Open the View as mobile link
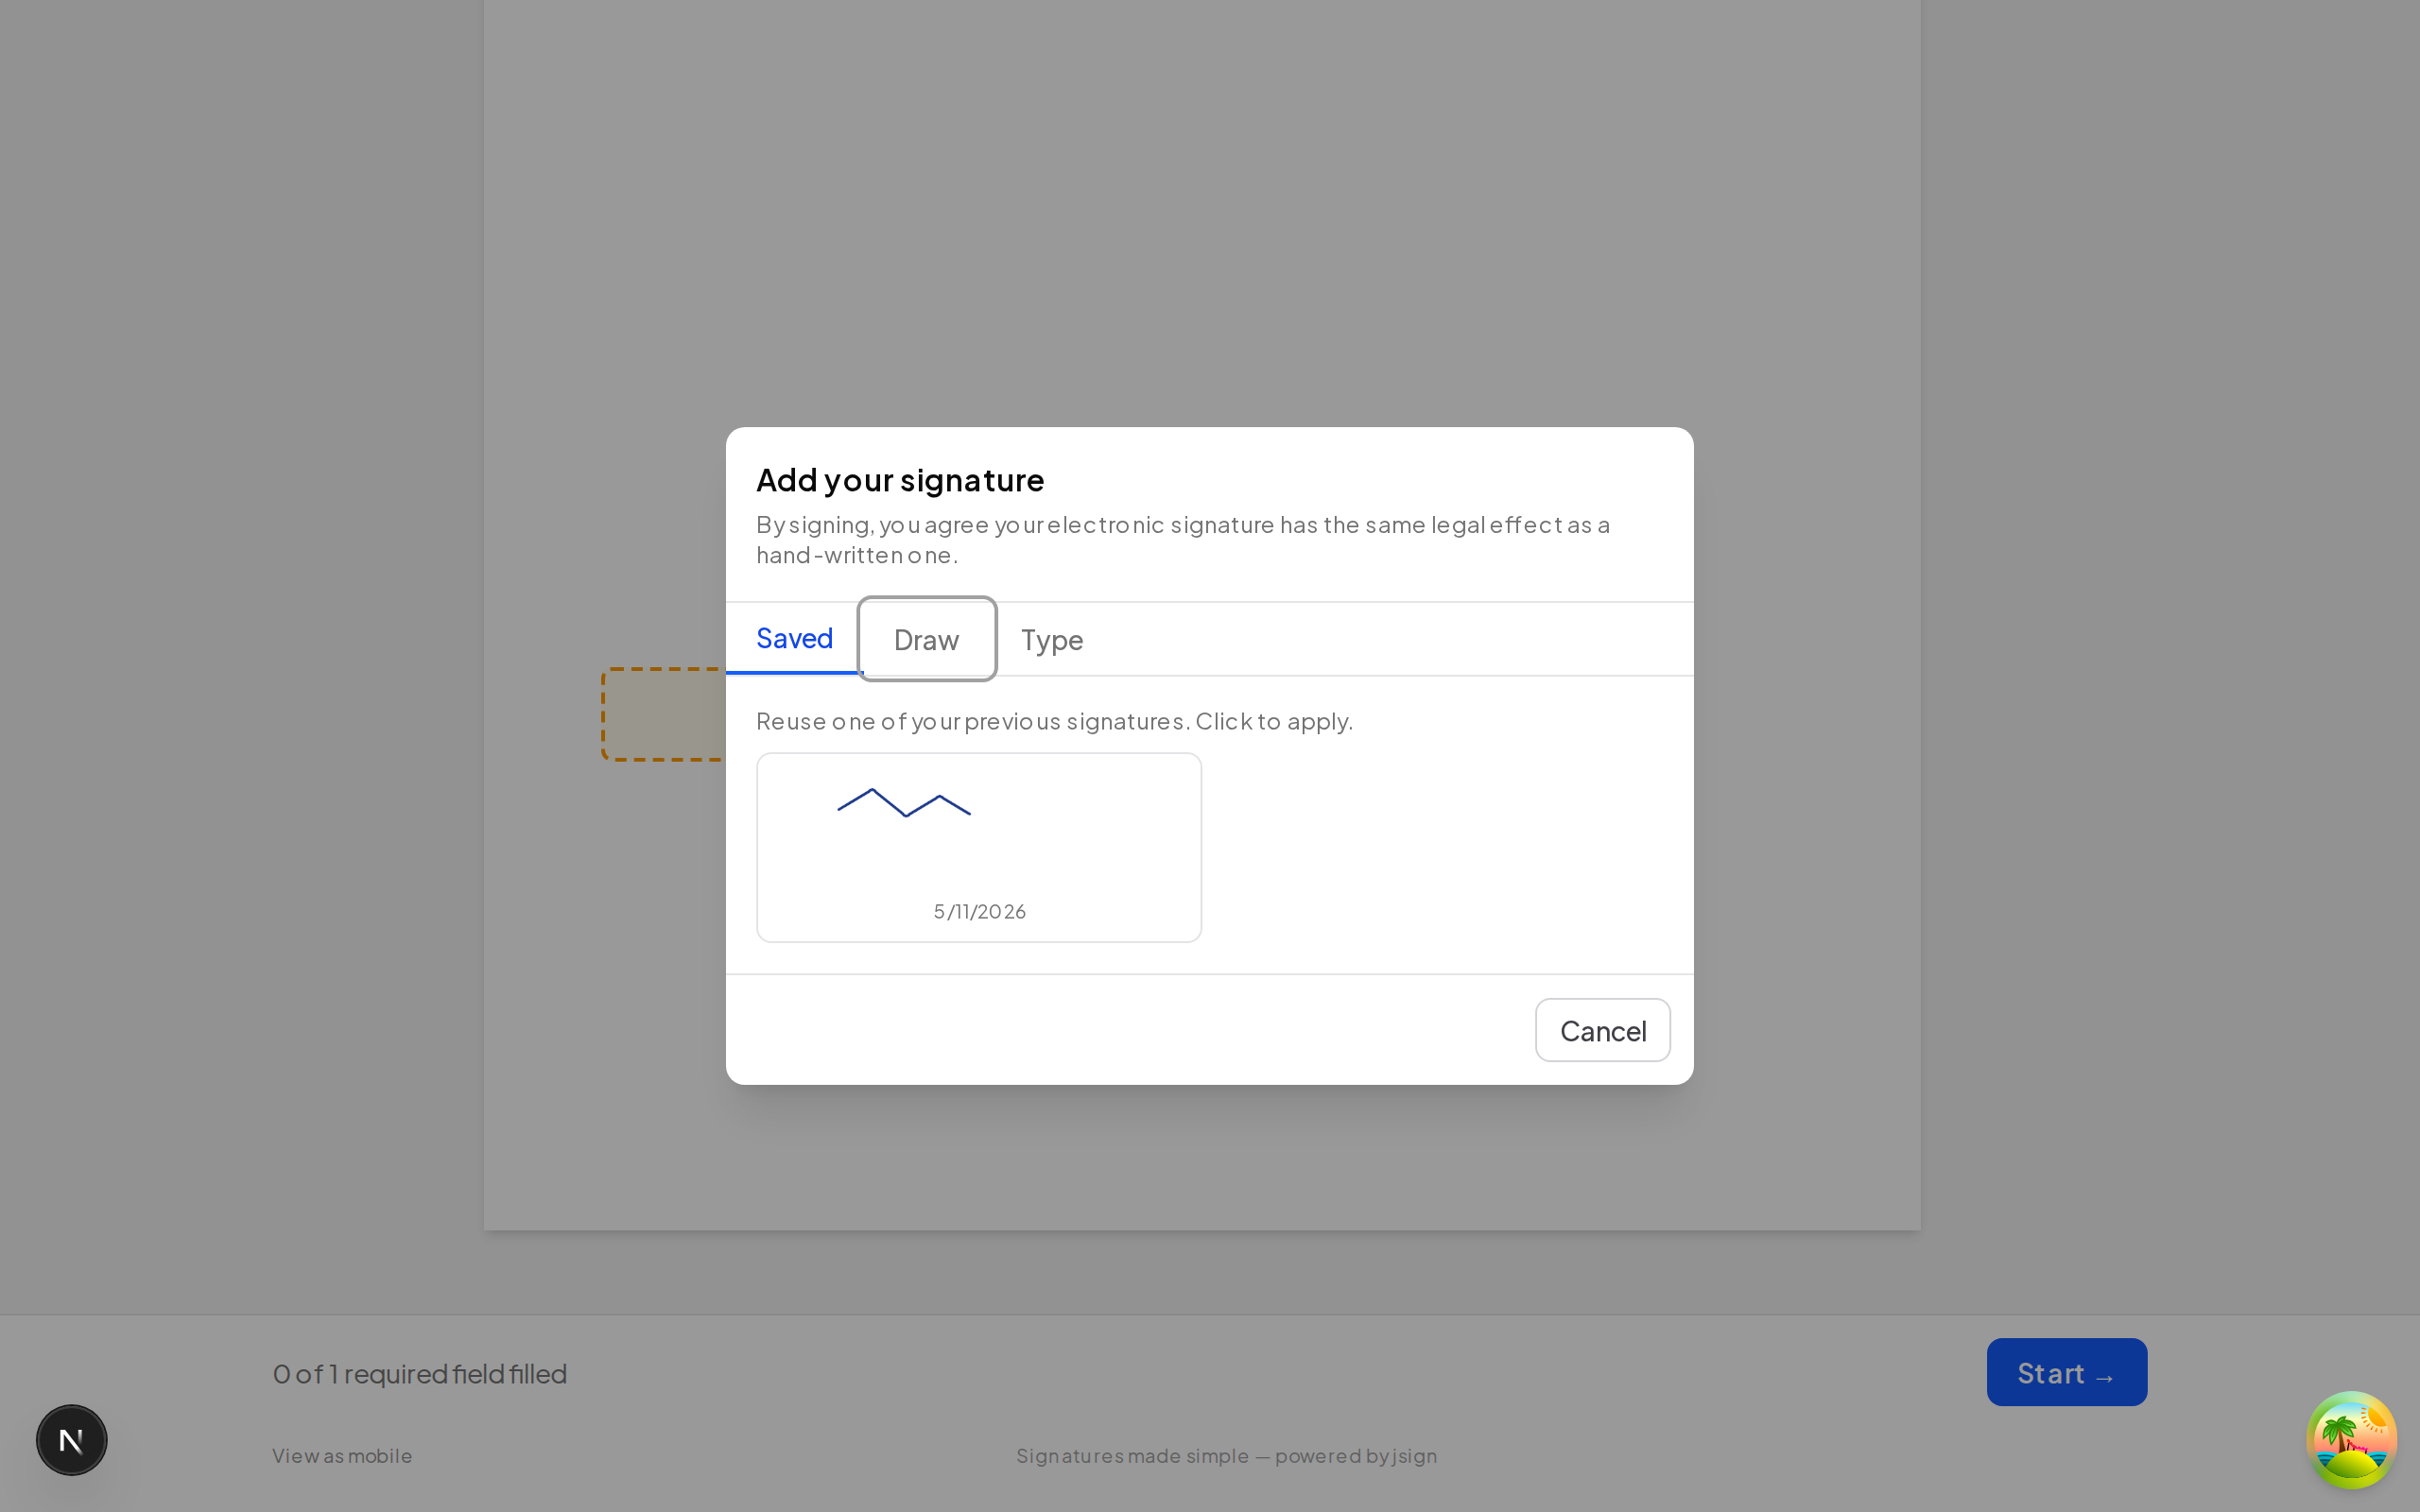Viewport: 2420px width, 1512px height. pos(342,1456)
